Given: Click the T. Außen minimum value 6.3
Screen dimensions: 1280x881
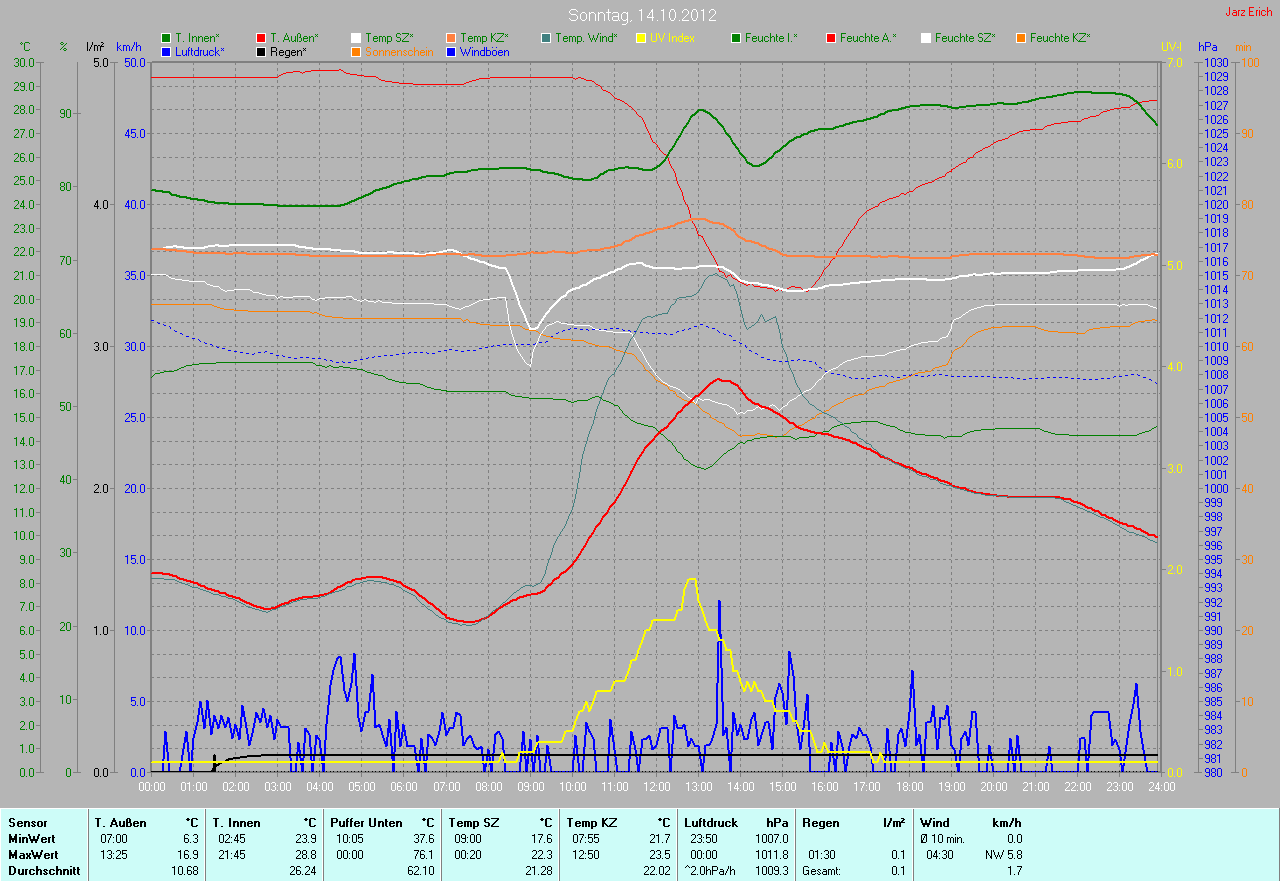Looking at the screenshot, I should (x=191, y=839).
